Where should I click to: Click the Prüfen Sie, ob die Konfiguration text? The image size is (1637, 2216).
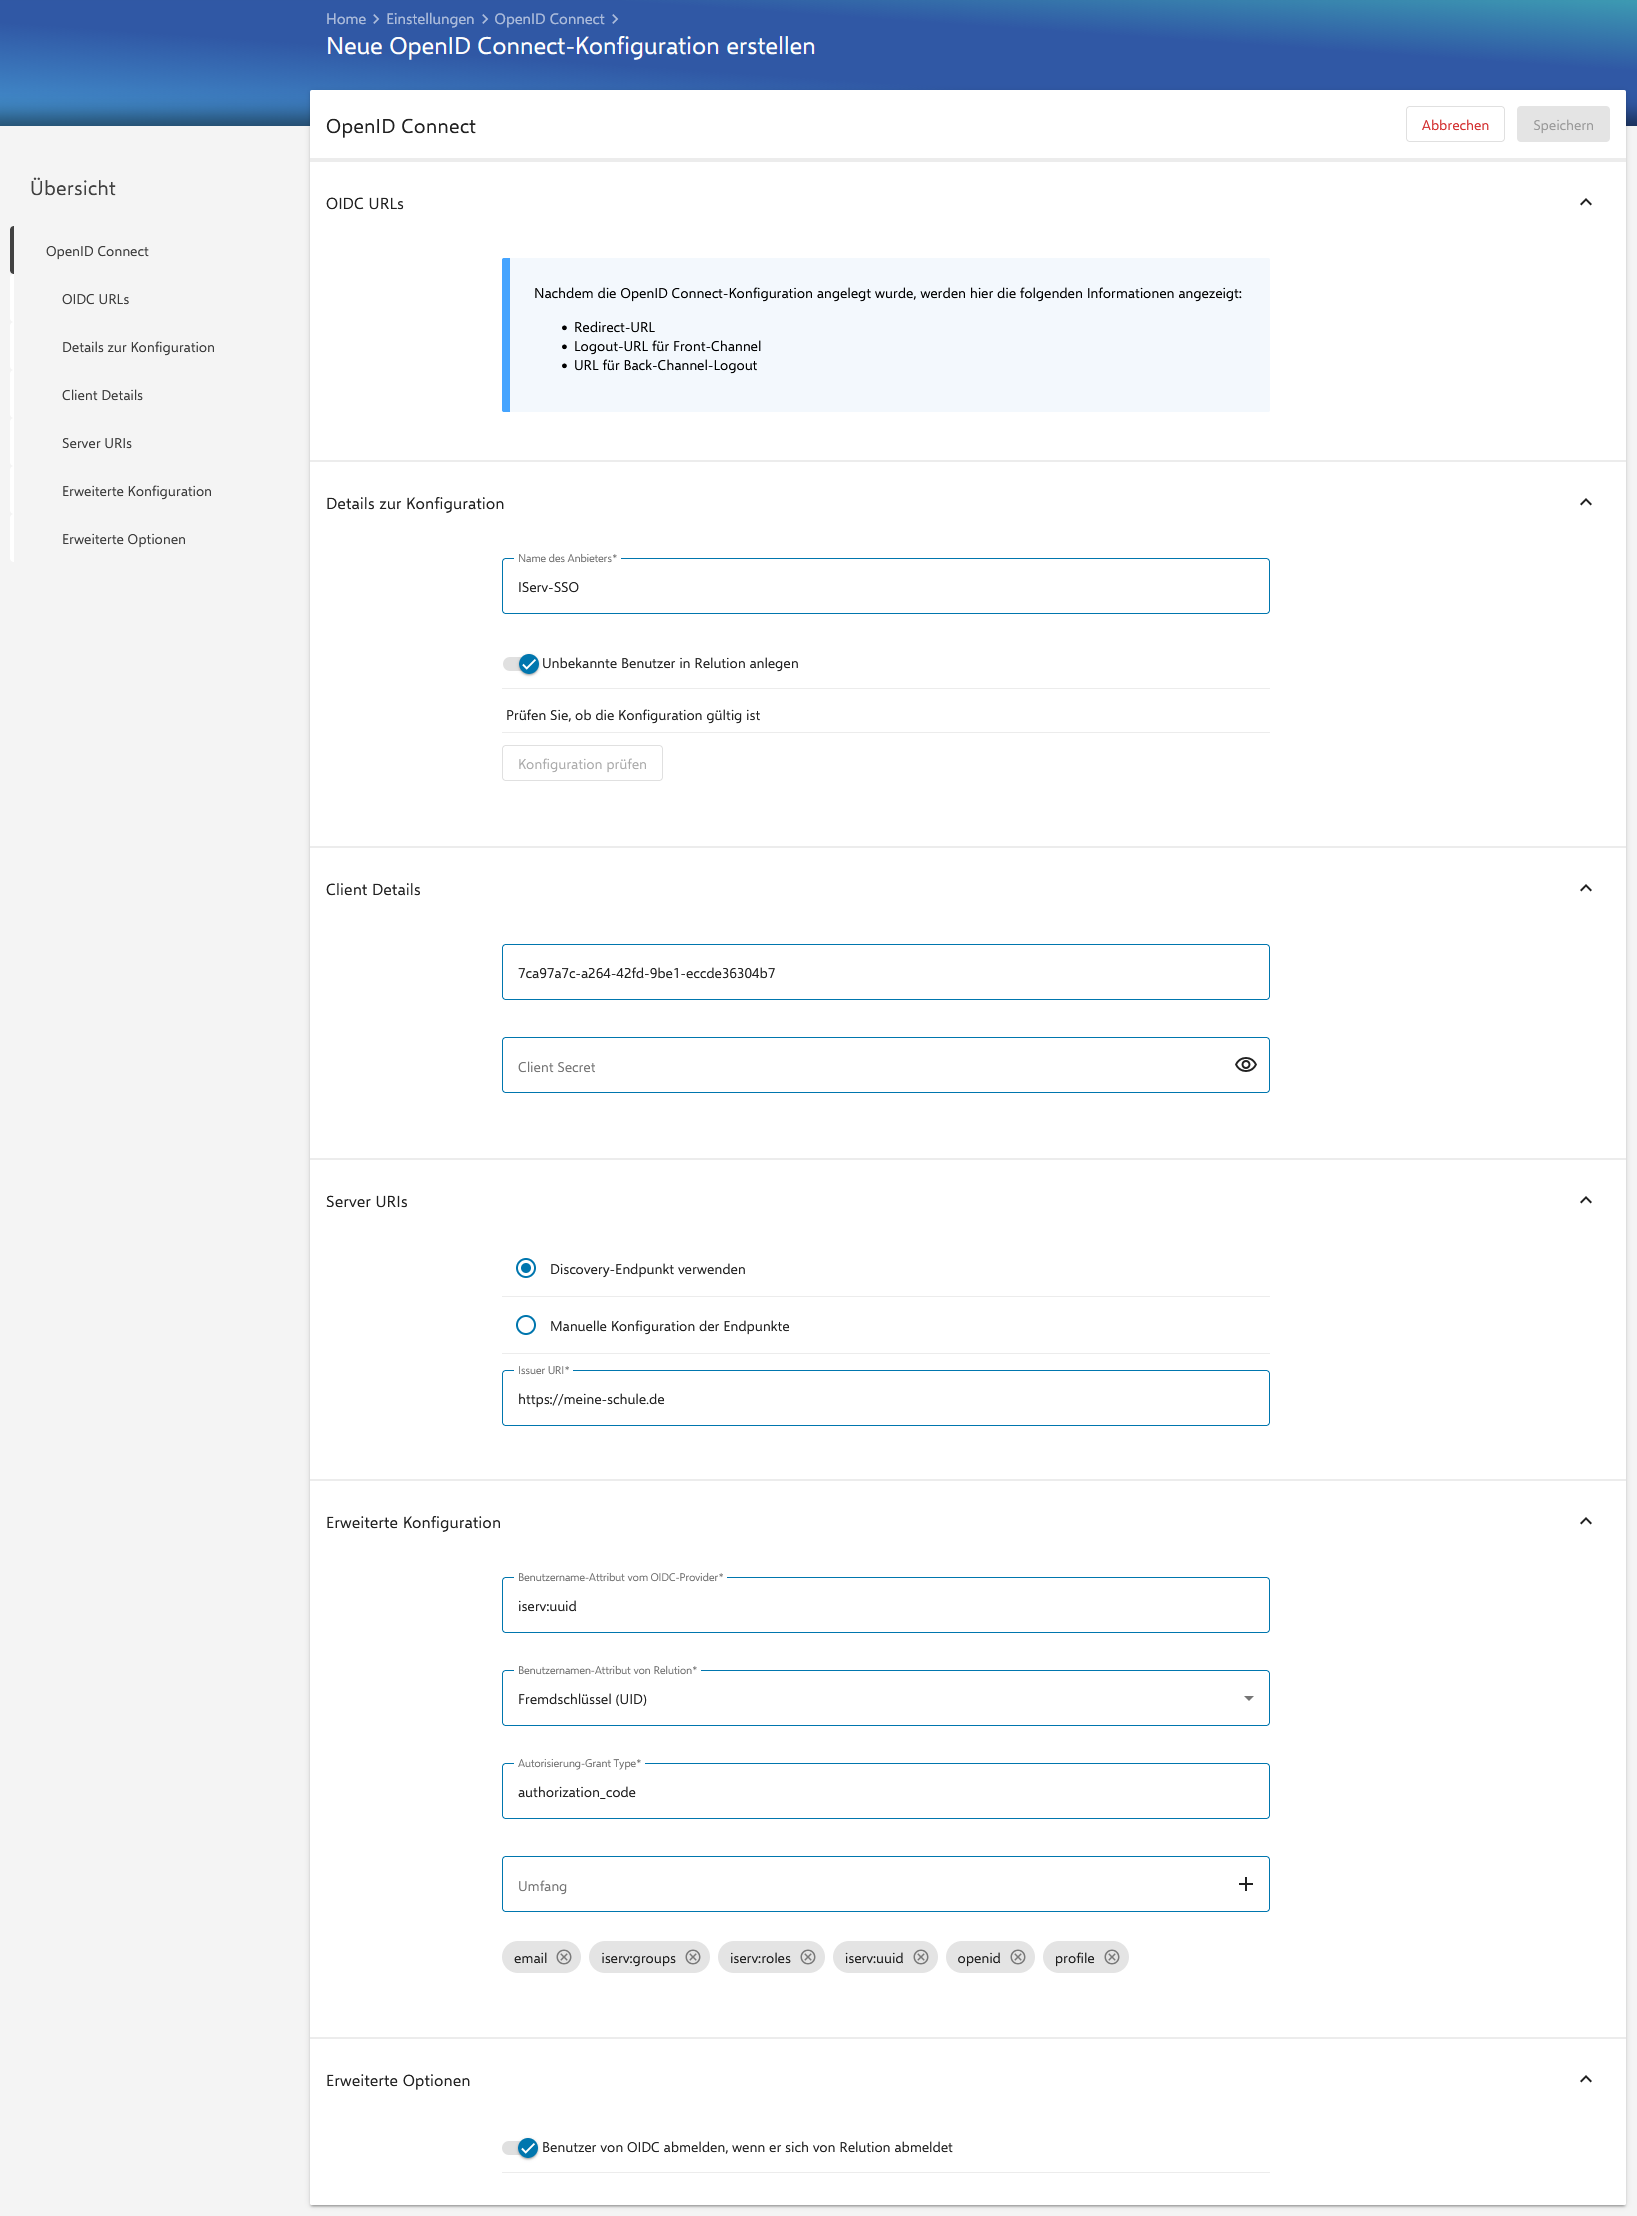[x=633, y=715]
